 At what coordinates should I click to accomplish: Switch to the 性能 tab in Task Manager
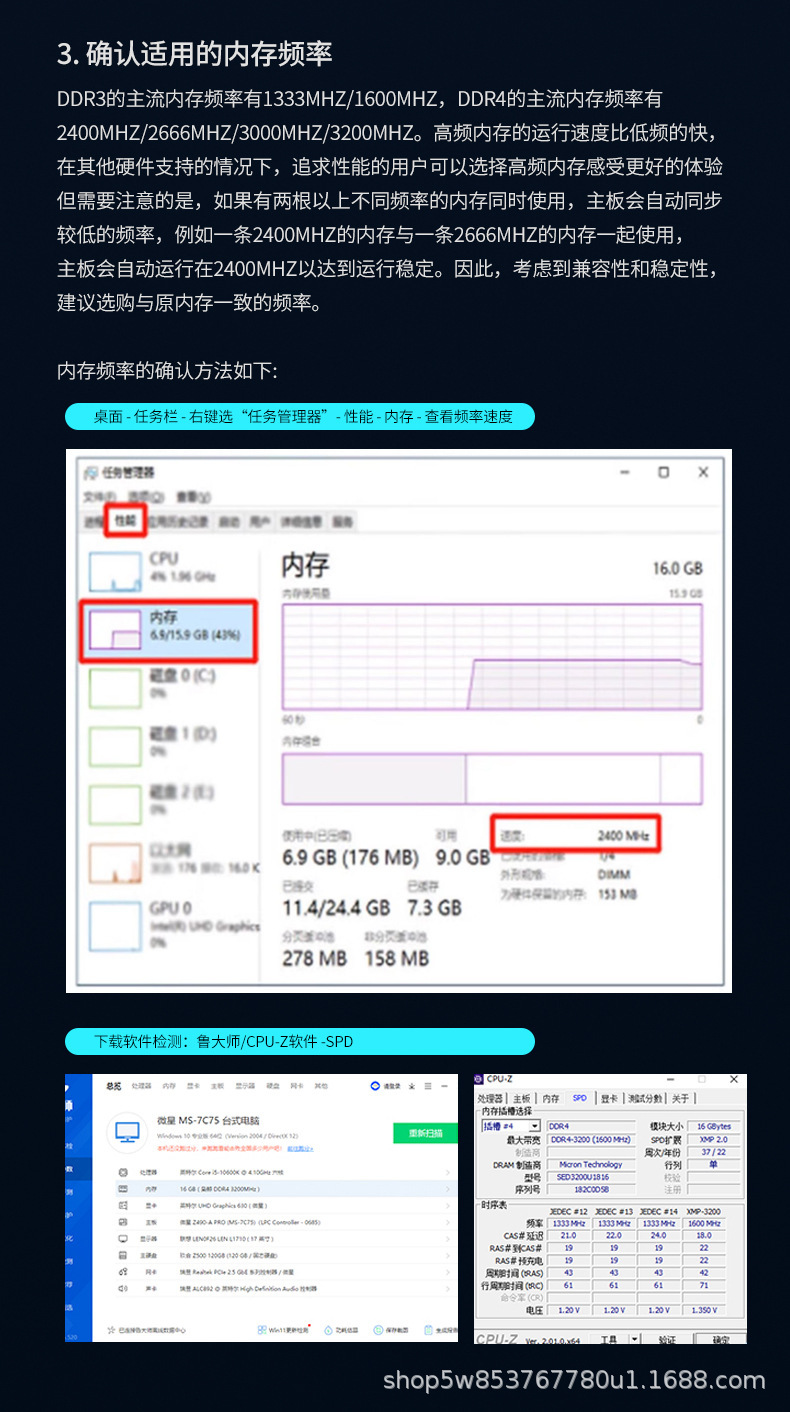125,520
